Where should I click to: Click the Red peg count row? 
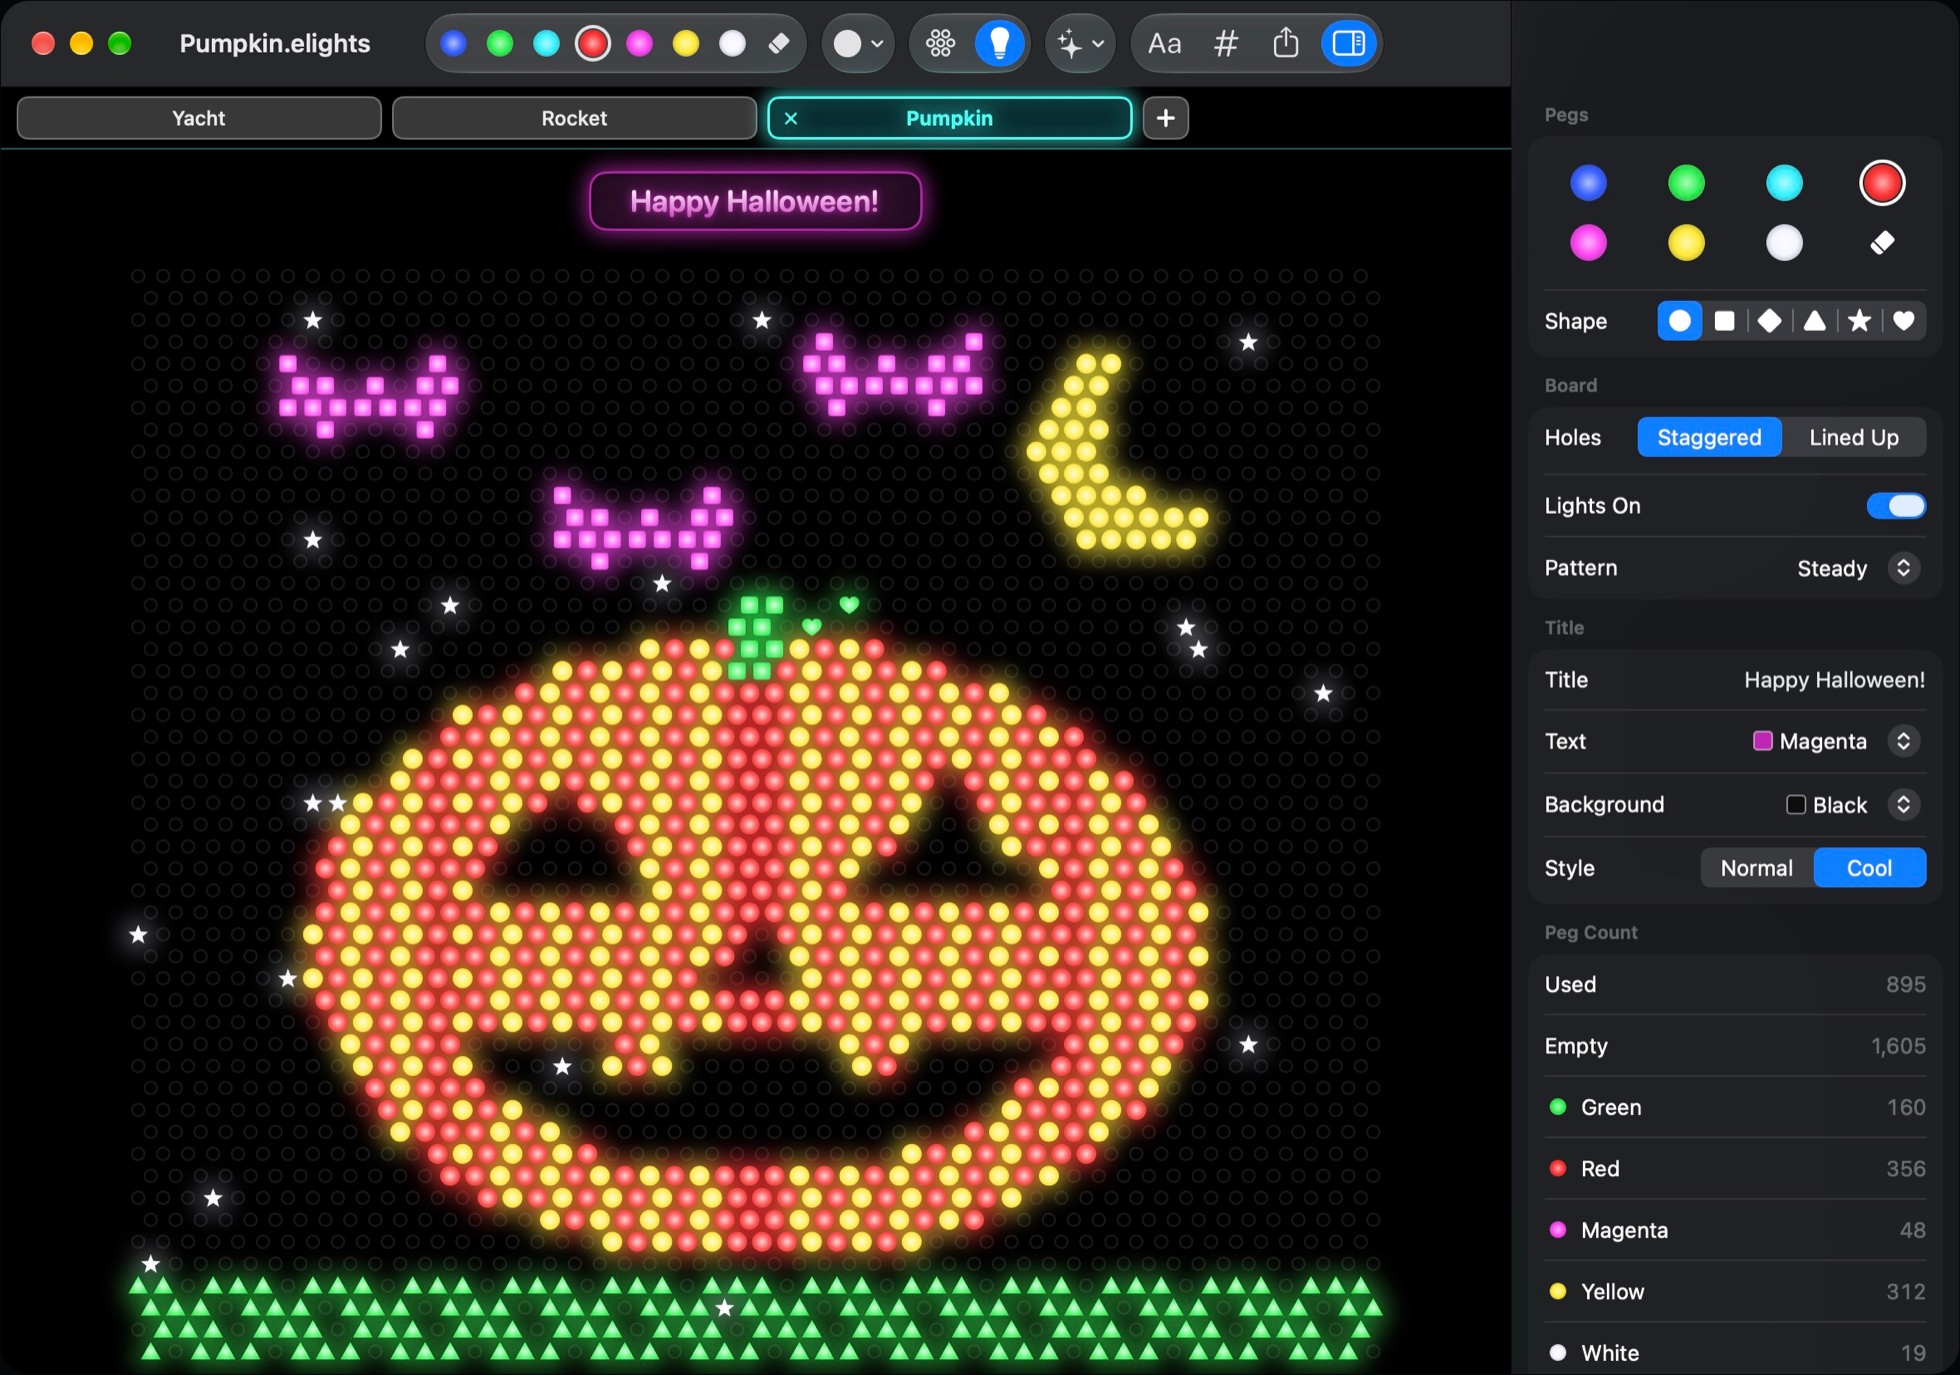pos(1735,1169)
